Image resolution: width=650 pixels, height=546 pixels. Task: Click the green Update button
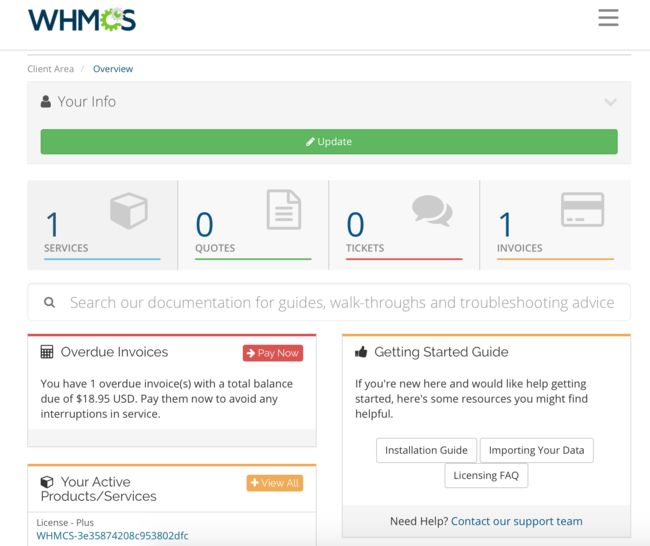tap(329, 142)
